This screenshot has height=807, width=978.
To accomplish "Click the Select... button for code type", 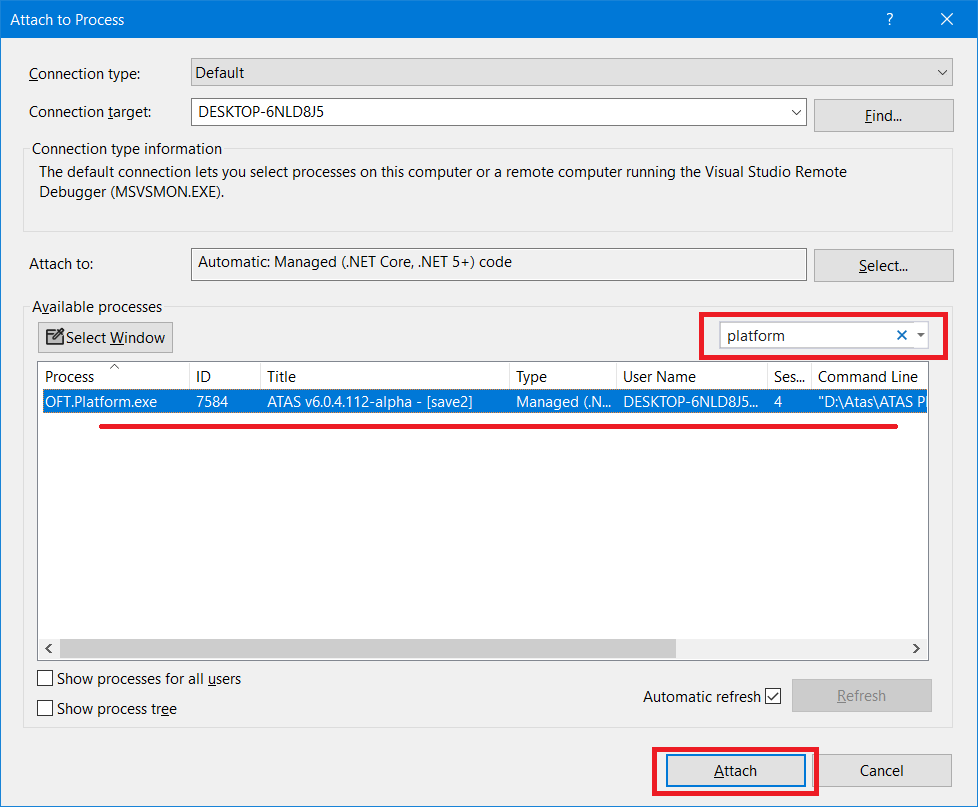I will [883, 266].
